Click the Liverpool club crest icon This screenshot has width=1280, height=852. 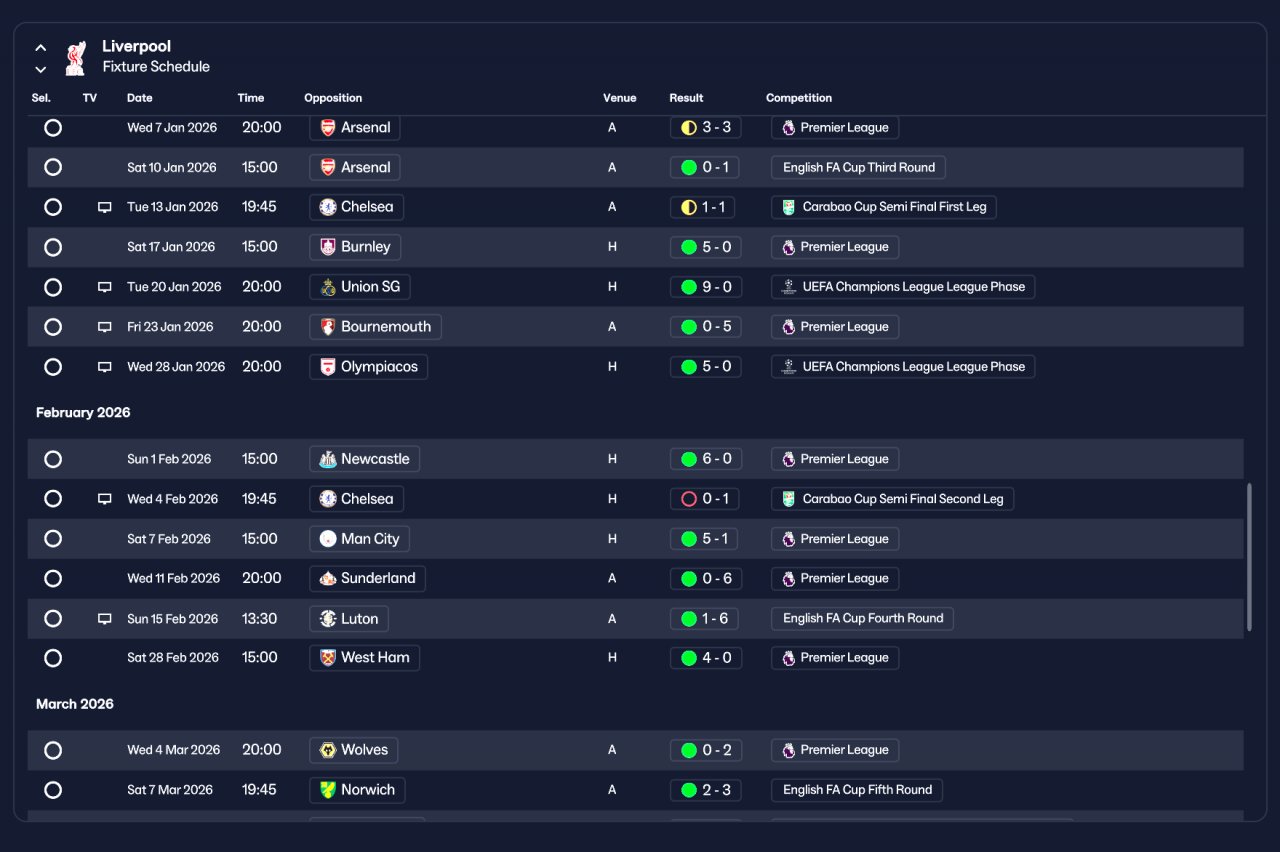75,58
